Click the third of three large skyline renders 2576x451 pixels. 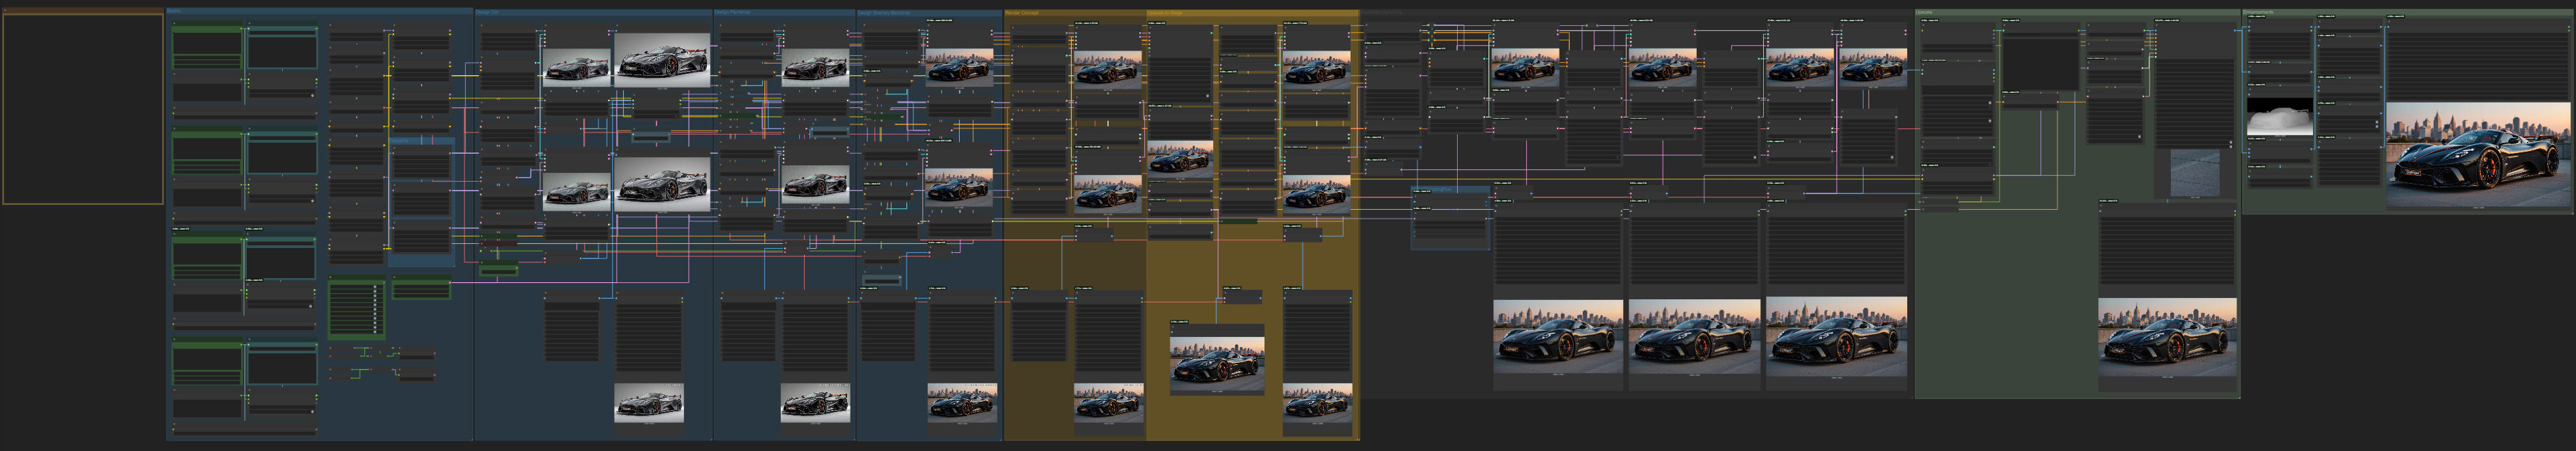pos(1836,337)
